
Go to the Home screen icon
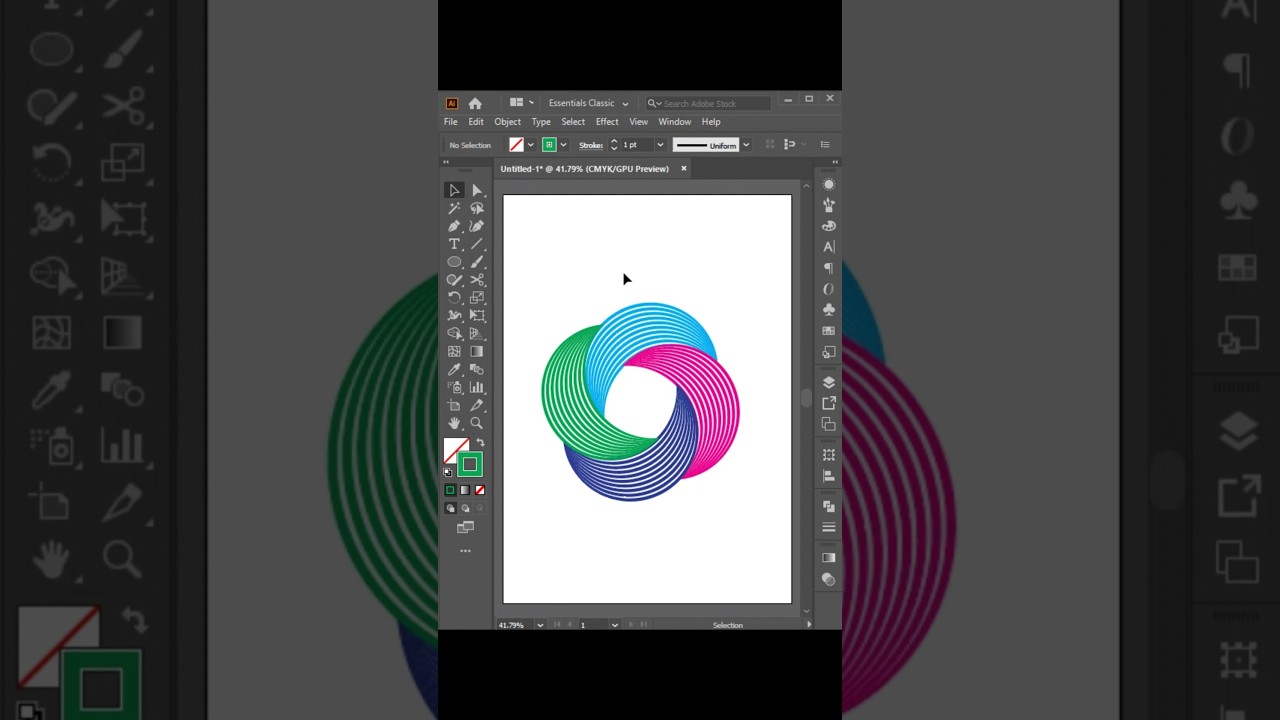(x=475, y=103)
